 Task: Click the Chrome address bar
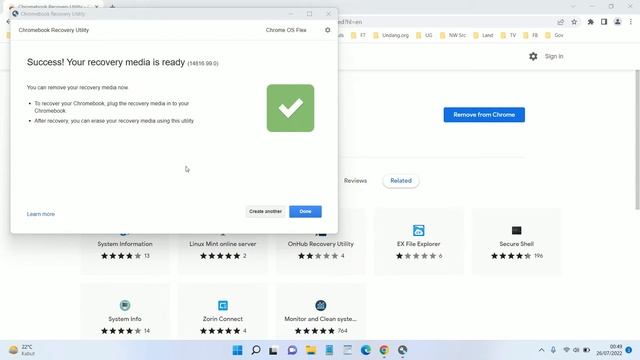[445, 22]
